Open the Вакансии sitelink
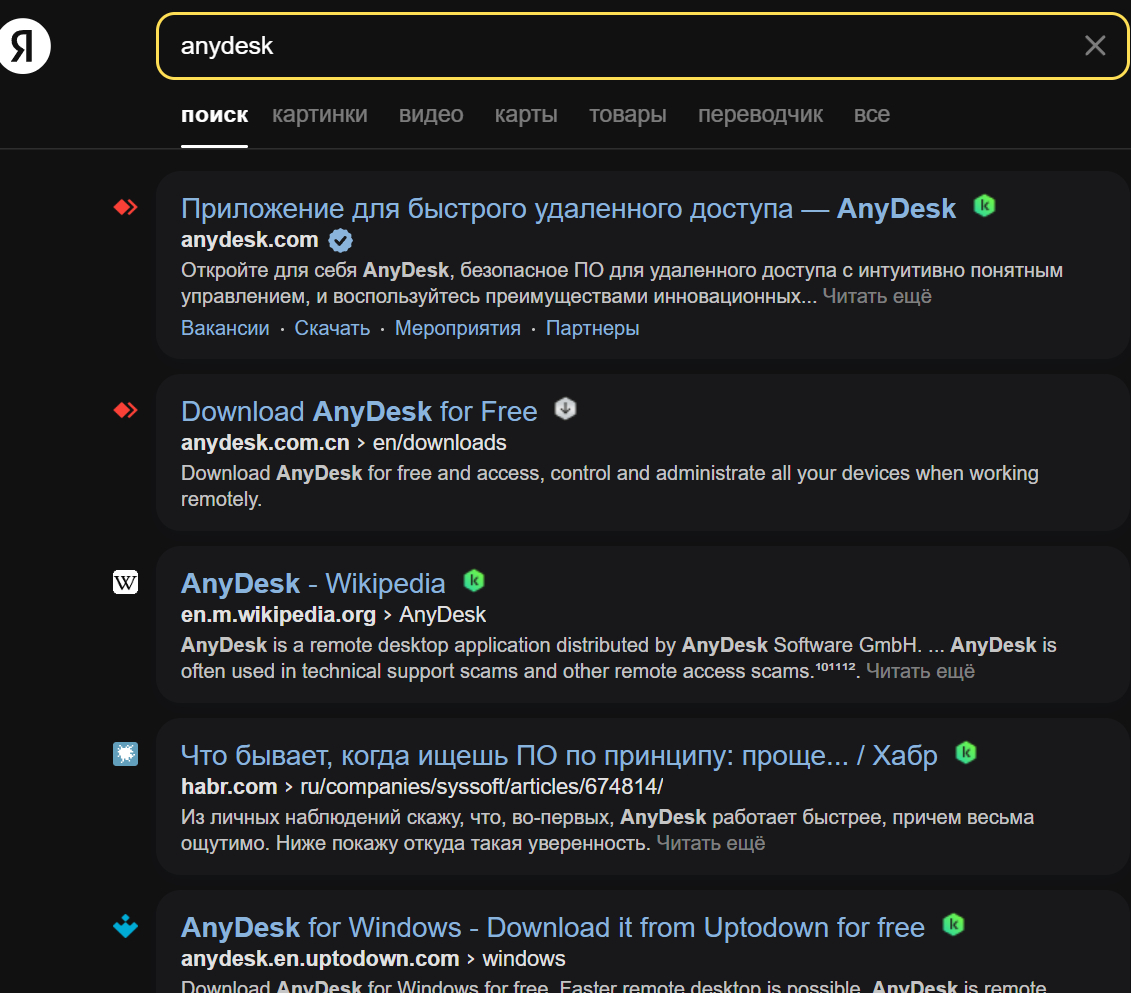The height and width of the screenshot is (993, 1131). coord(225,328)
